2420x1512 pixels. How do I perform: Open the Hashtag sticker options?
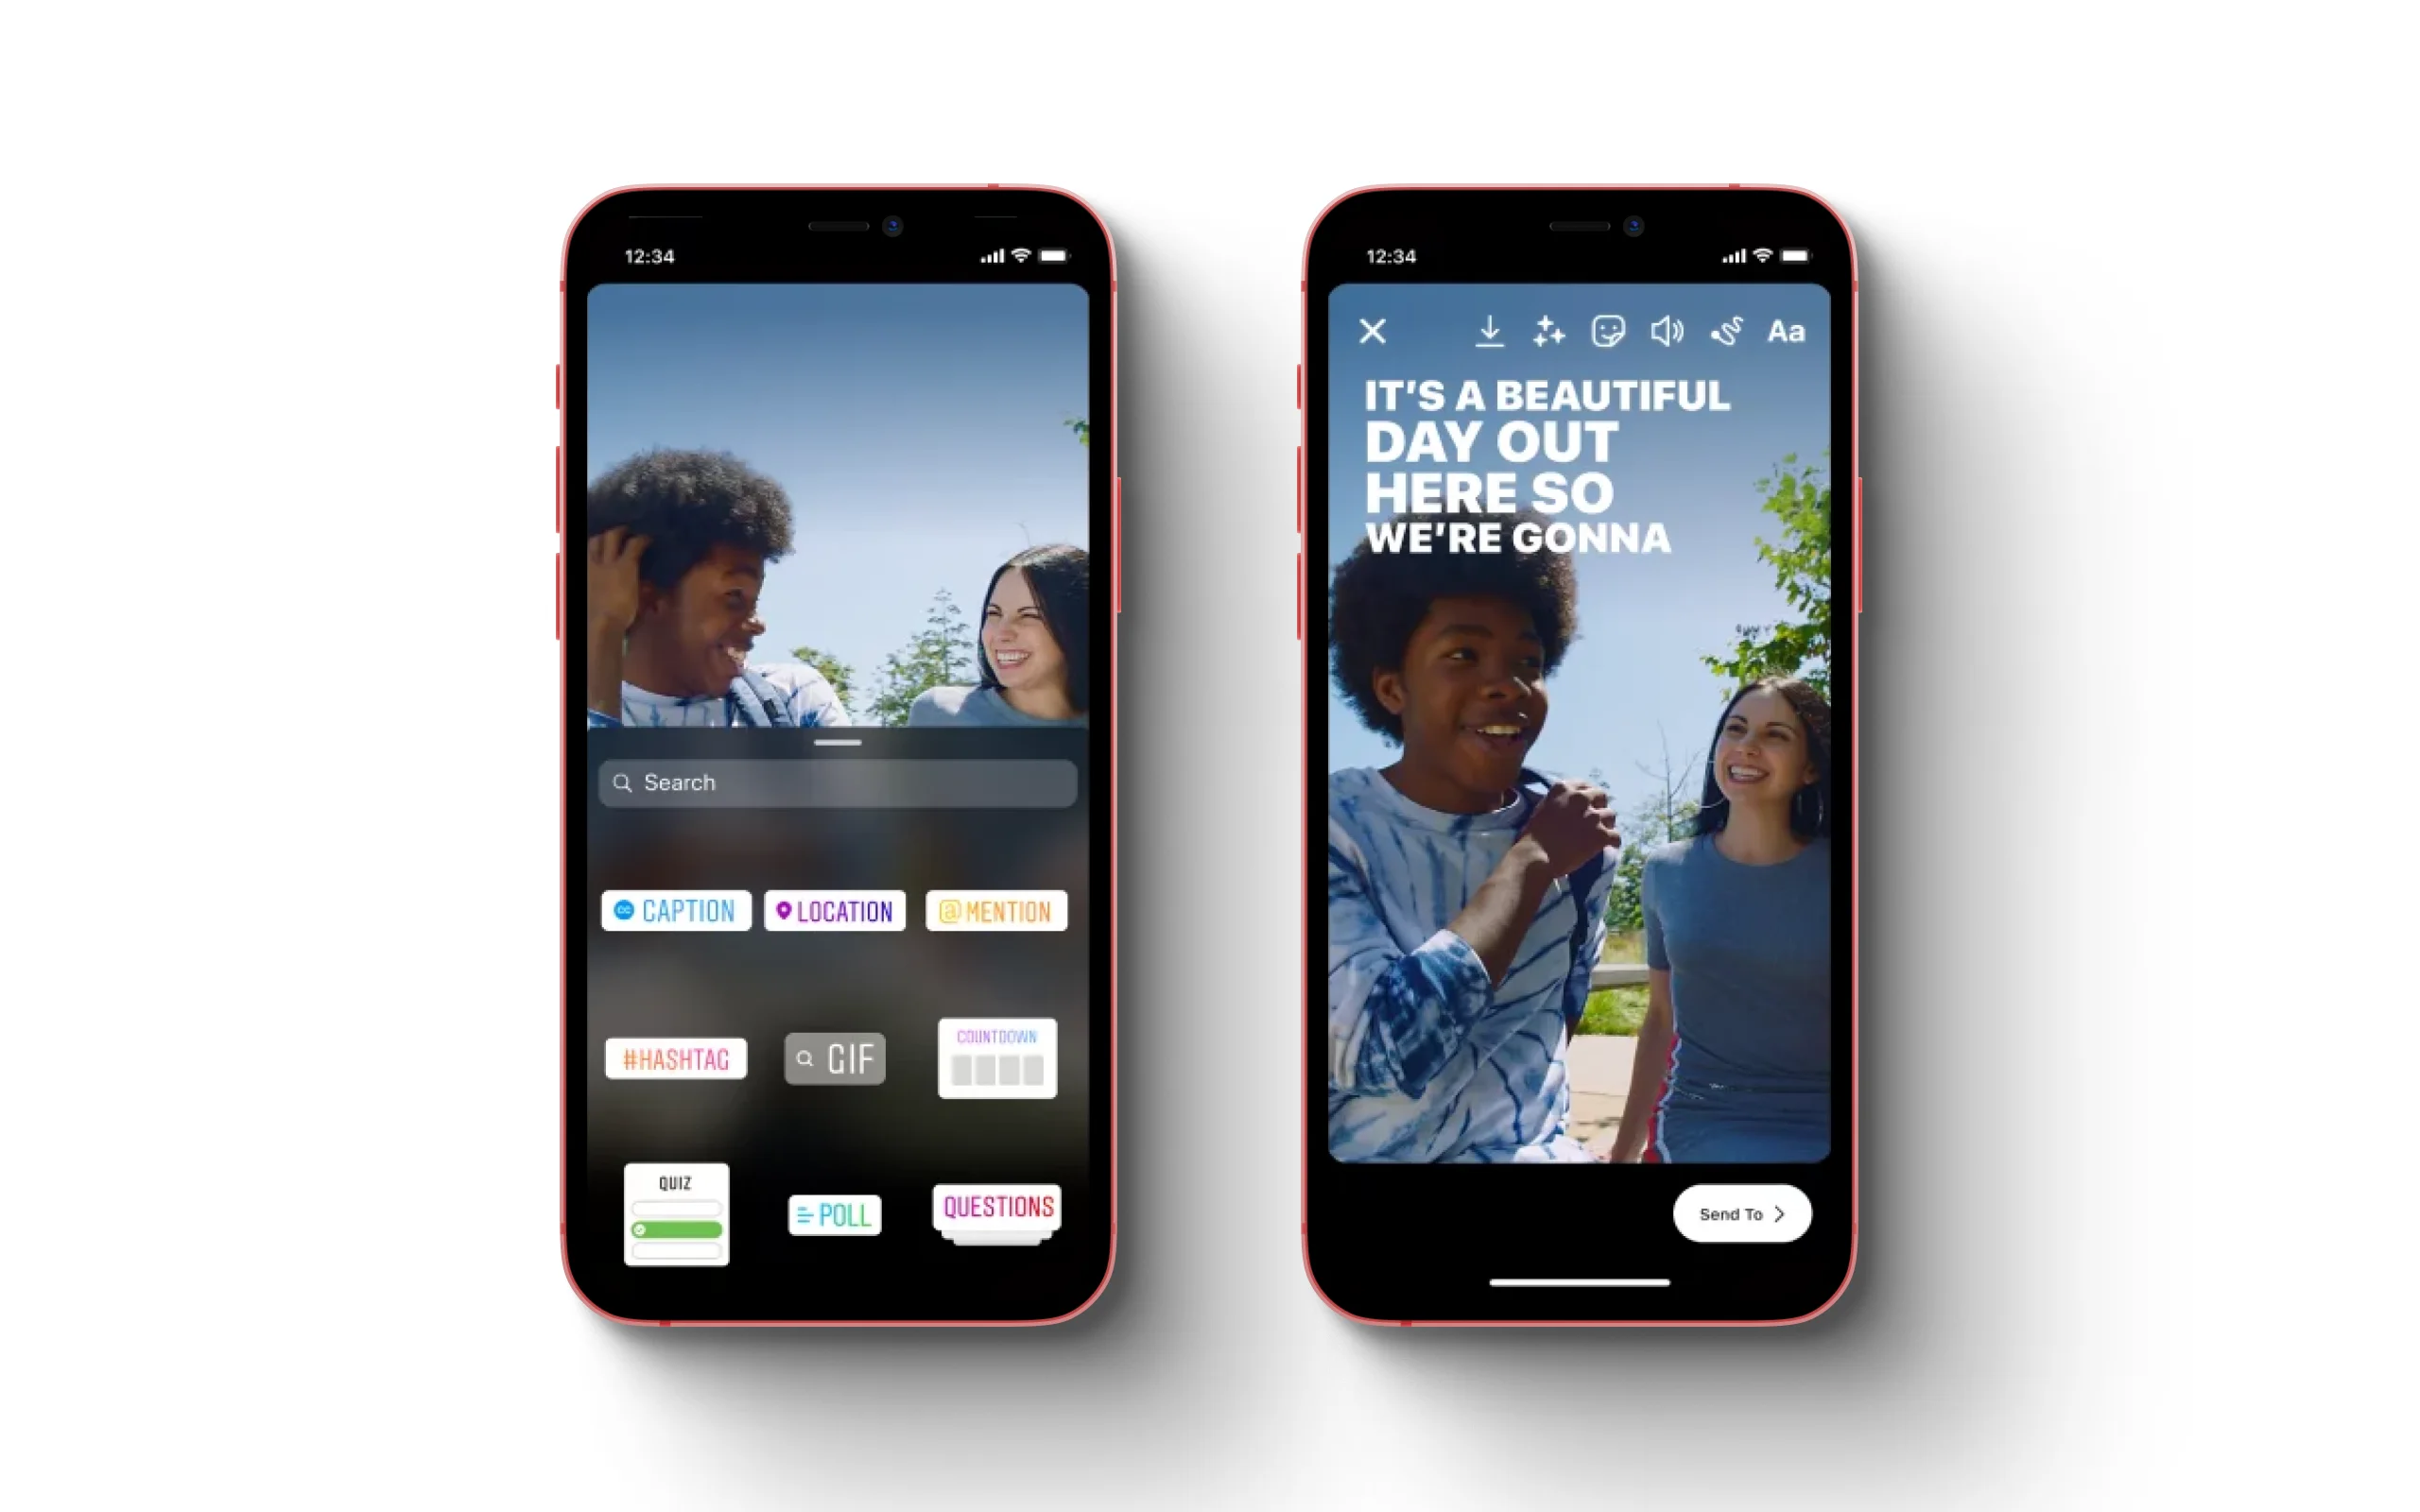[x=676, y=1057]
